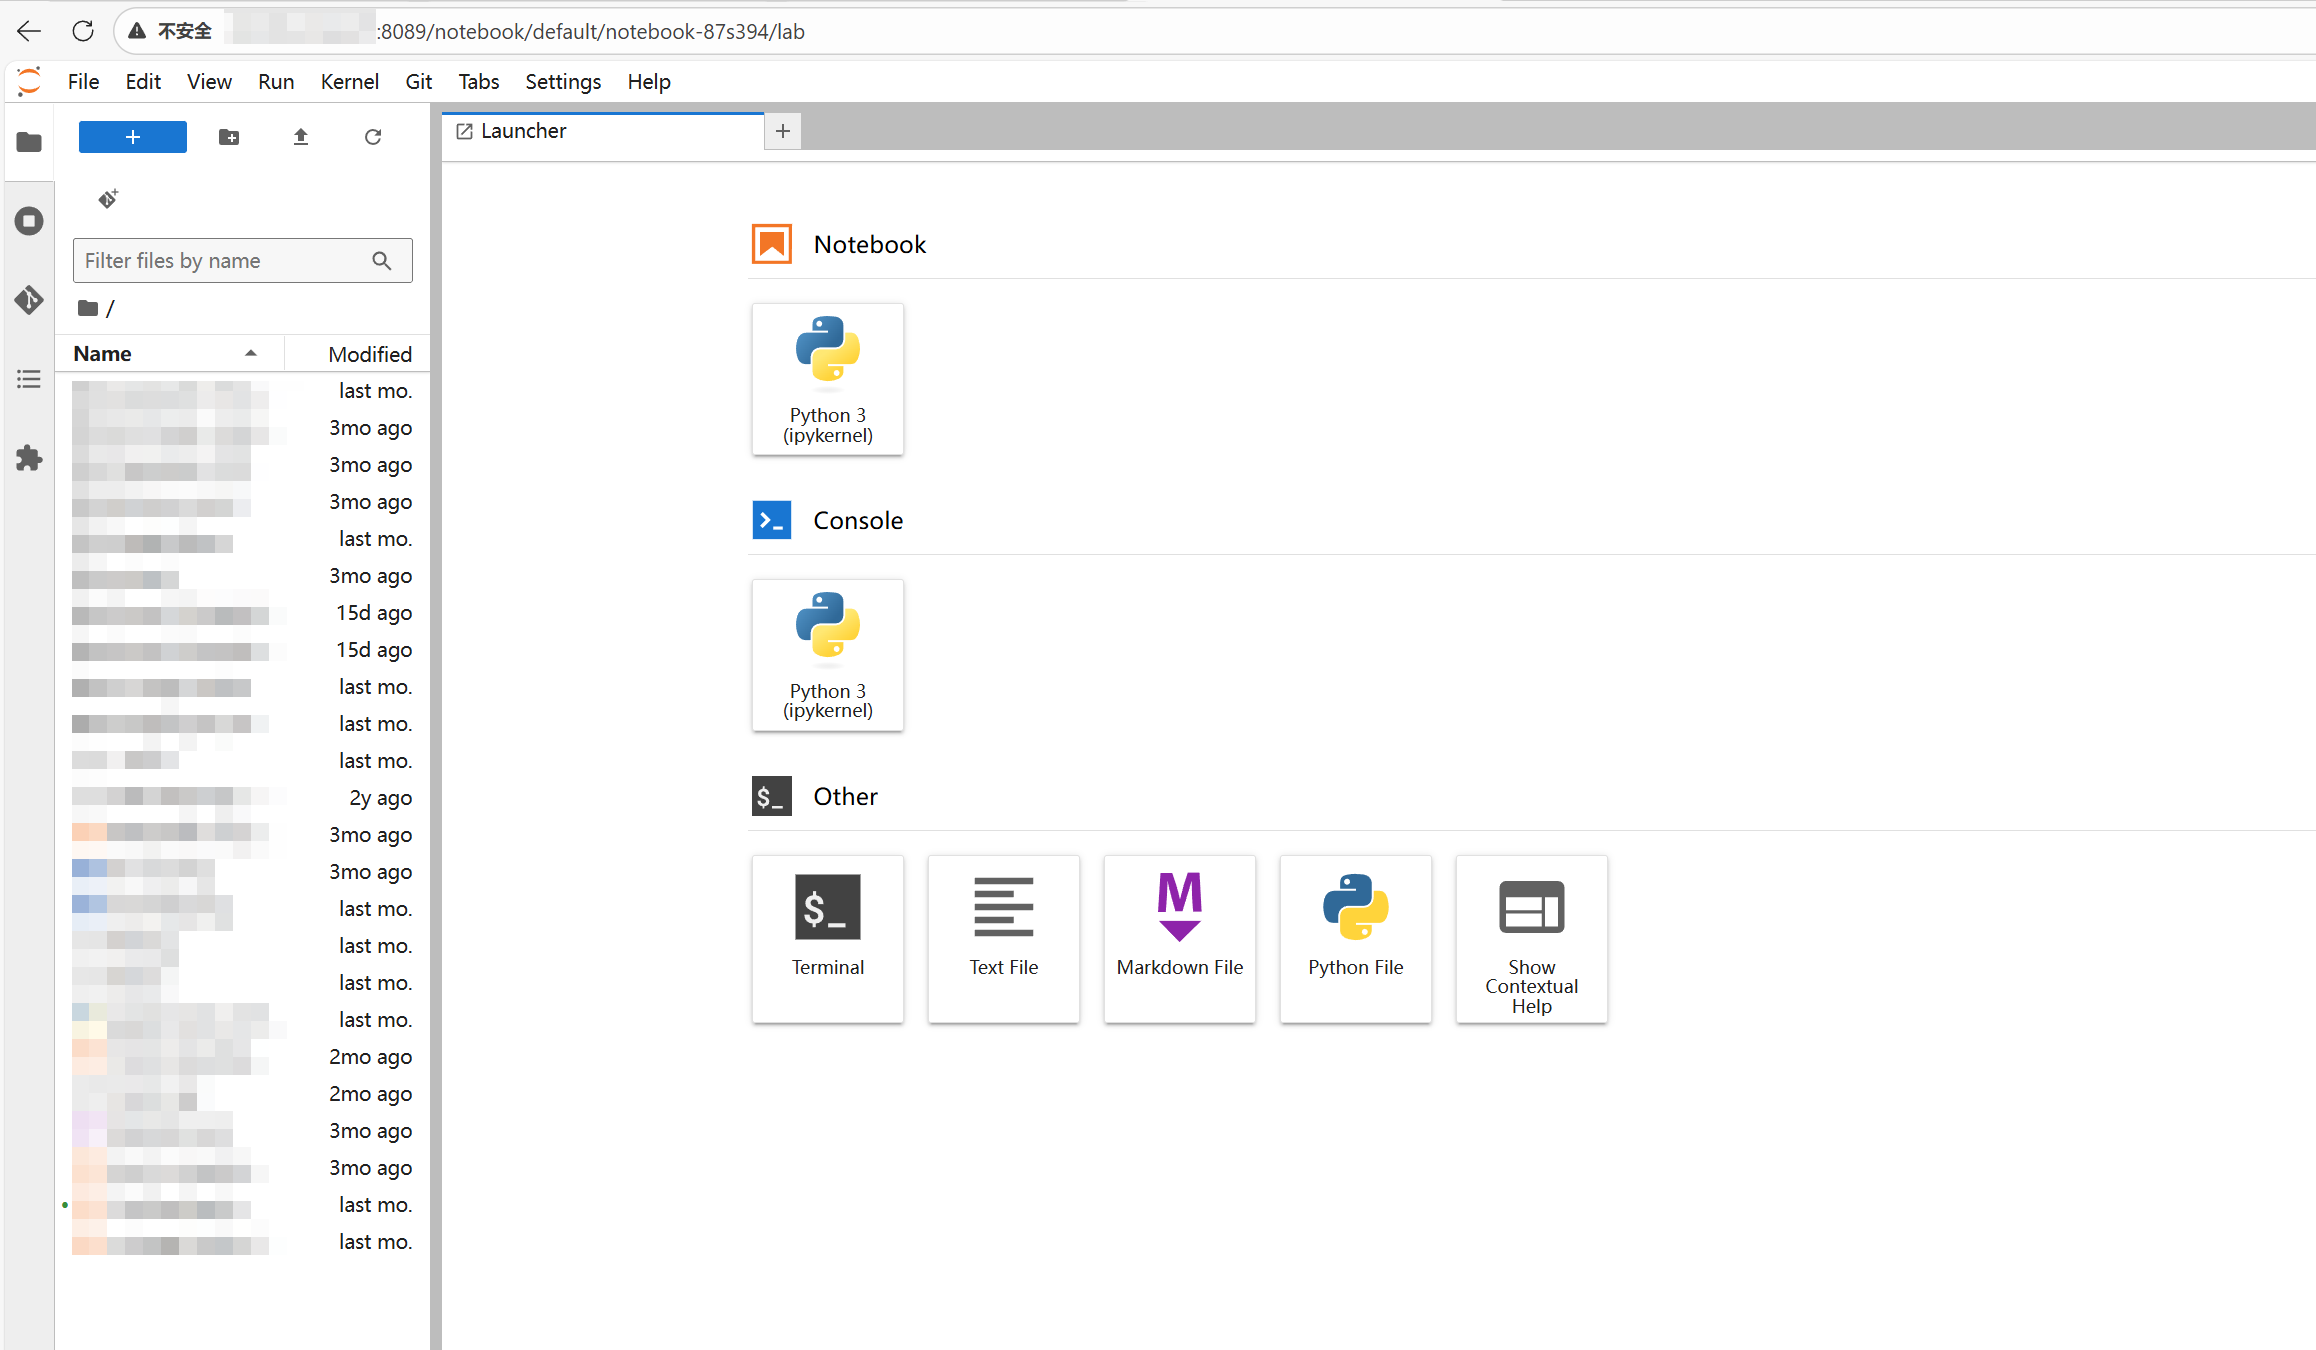This screenshot has width=2316, height=1350.
Task: Click Show Contextual Help card
Action: pyautogui.click(x=1531, y=938)
